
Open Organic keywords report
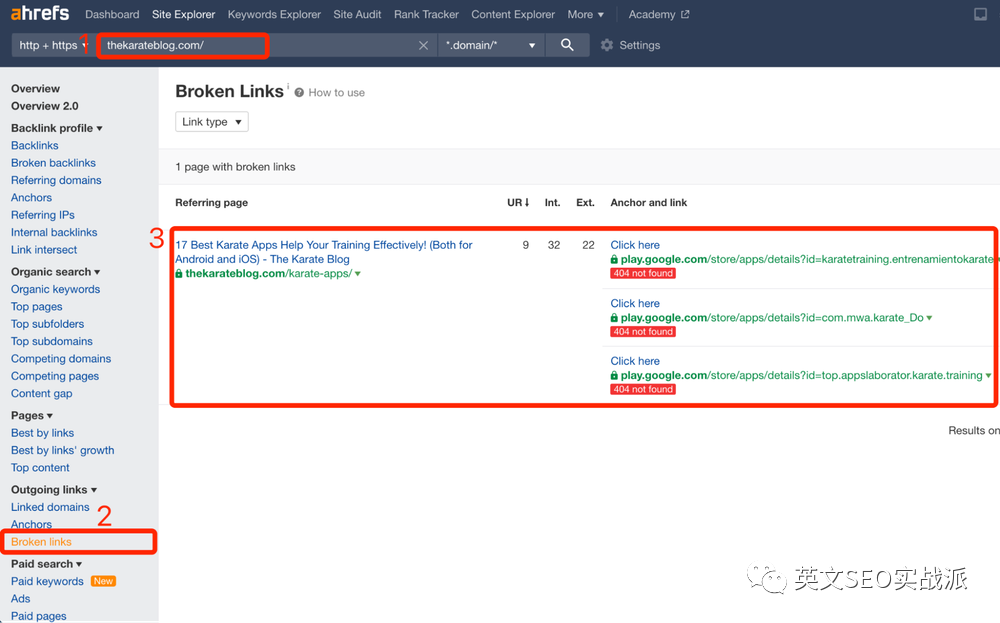pos(55,289)
